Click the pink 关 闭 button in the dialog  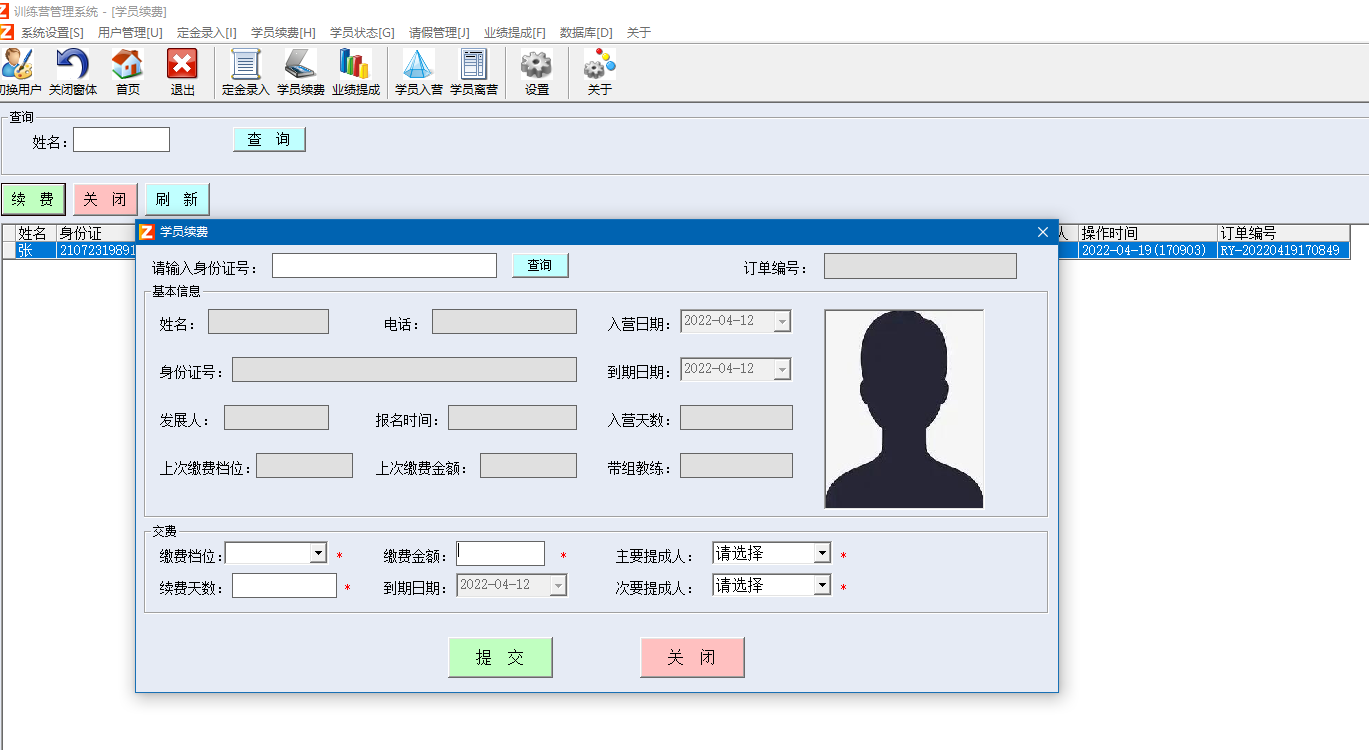[692, 658]
